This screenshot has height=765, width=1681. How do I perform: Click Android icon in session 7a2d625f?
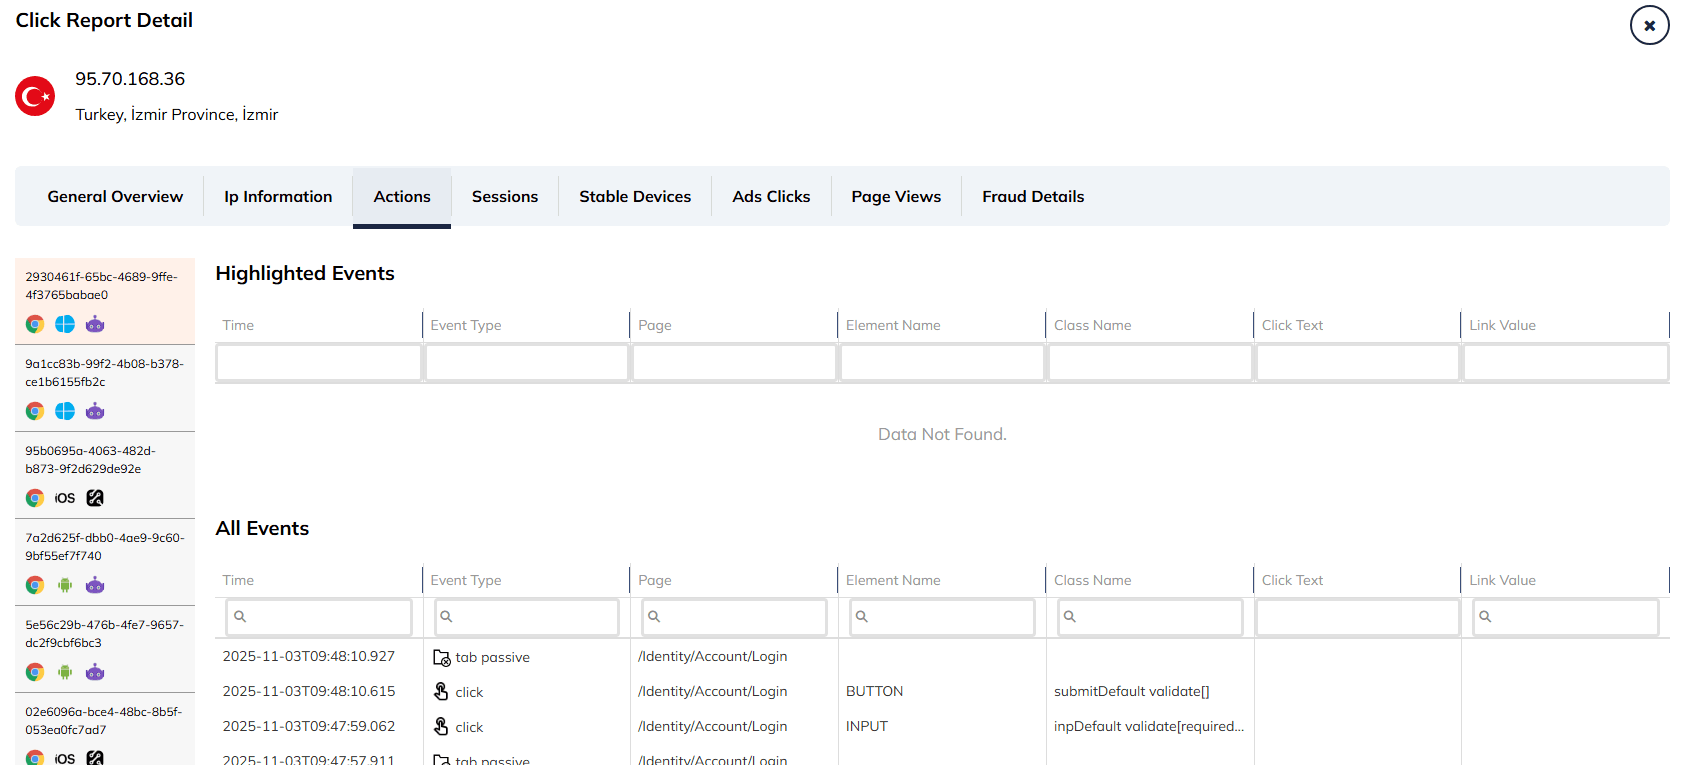65,585
